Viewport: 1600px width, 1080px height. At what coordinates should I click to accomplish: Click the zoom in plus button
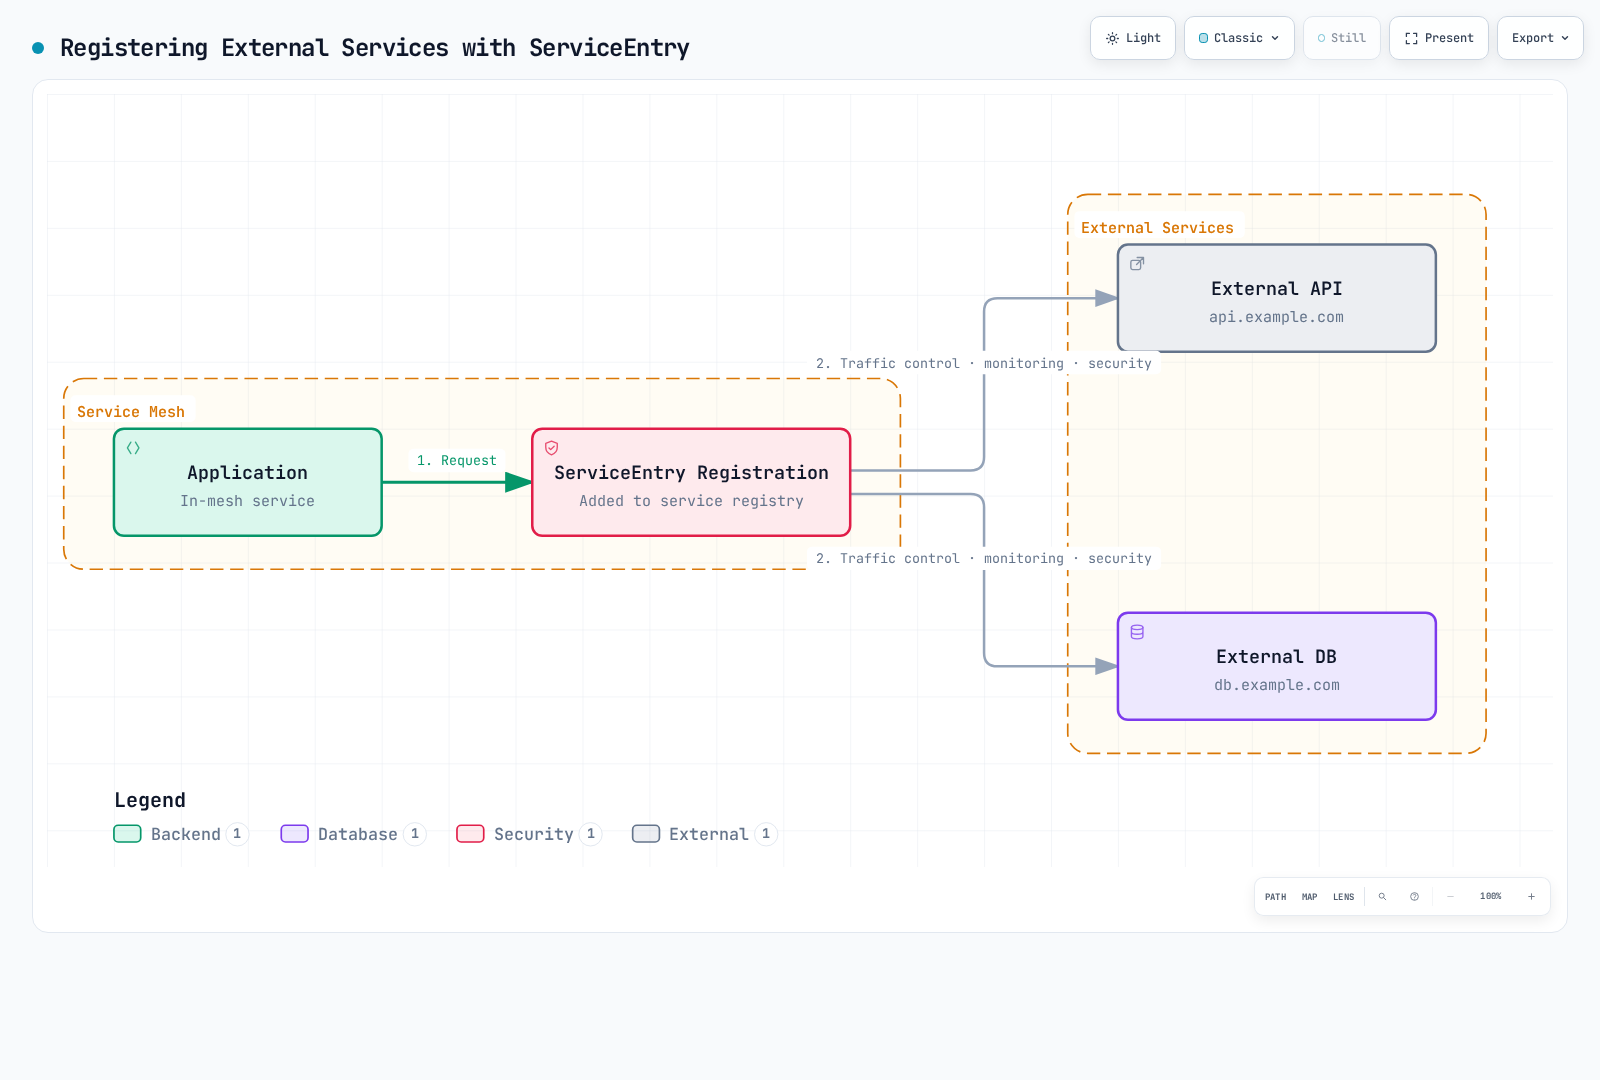[x=1531, y=897]
